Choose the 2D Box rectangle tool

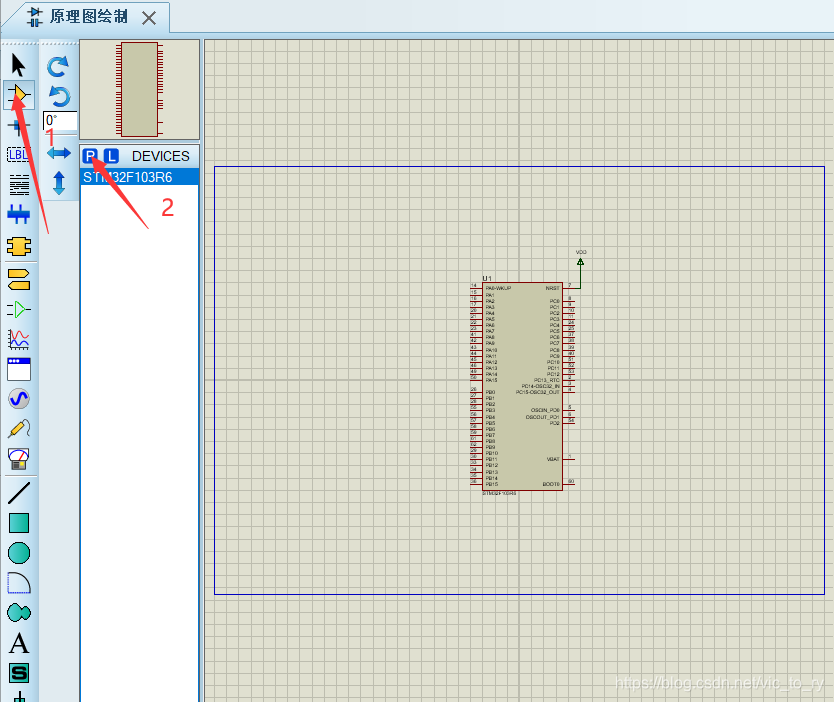pos(19,523)
